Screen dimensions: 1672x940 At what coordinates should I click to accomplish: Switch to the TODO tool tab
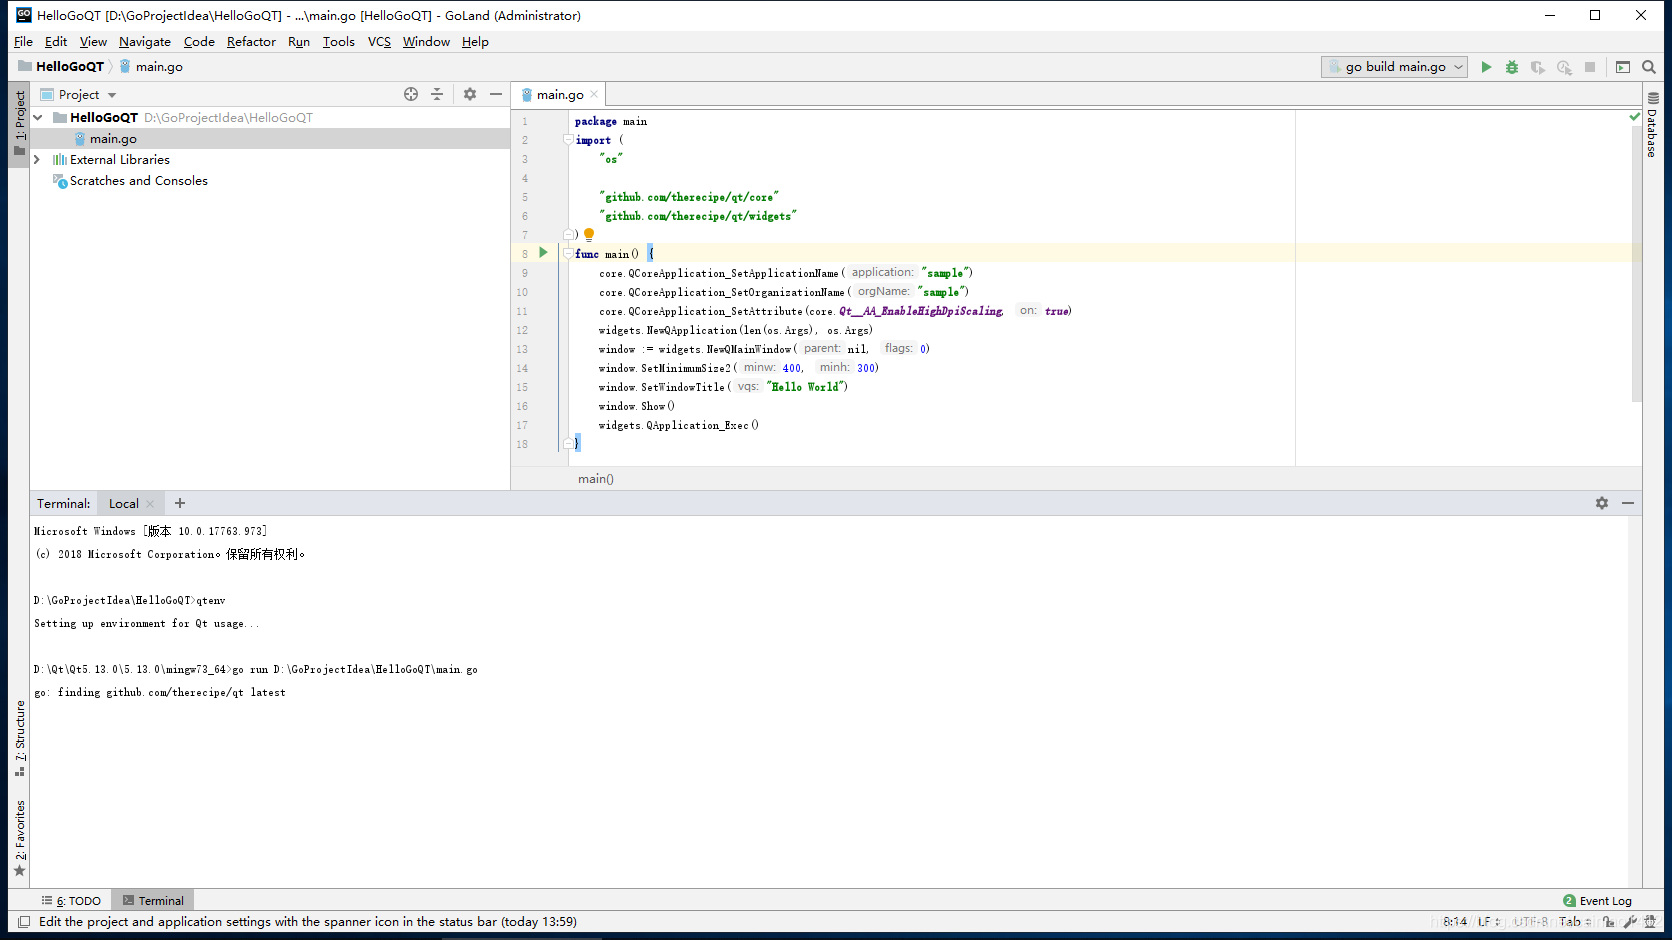(72, 901)
